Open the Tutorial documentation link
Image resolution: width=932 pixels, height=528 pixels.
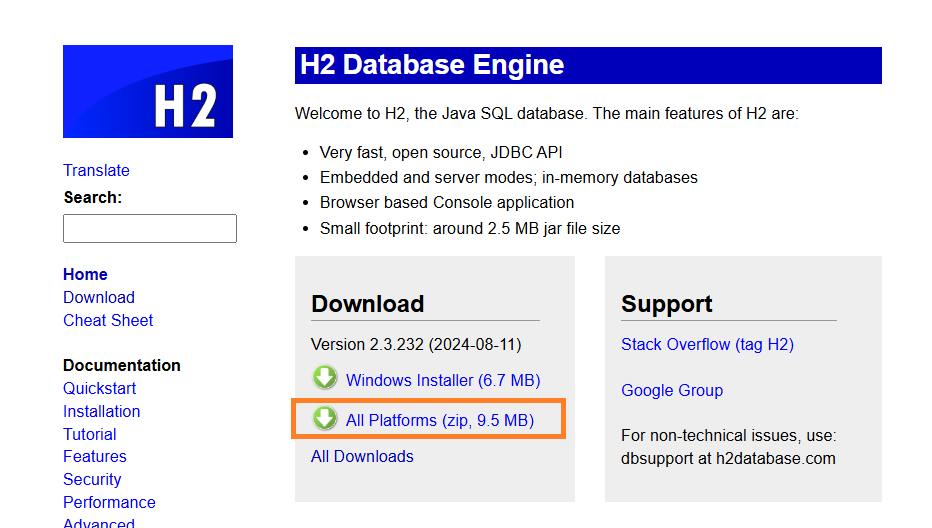coord(90,434)
